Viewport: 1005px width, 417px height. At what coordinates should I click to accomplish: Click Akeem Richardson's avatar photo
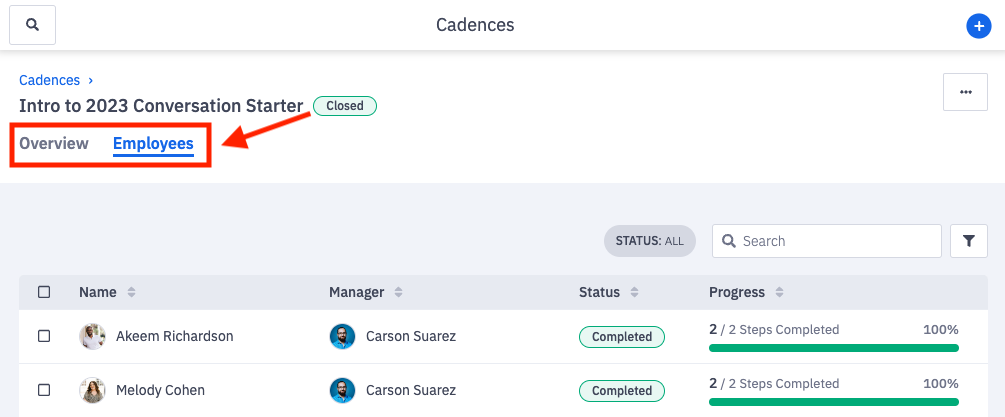(x=92, y=336)
